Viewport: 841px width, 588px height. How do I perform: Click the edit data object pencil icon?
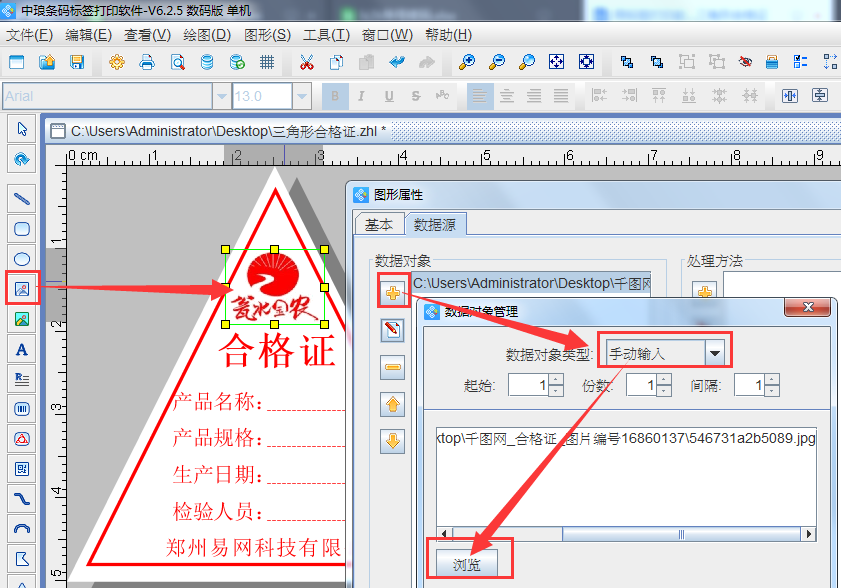[393, 330]
